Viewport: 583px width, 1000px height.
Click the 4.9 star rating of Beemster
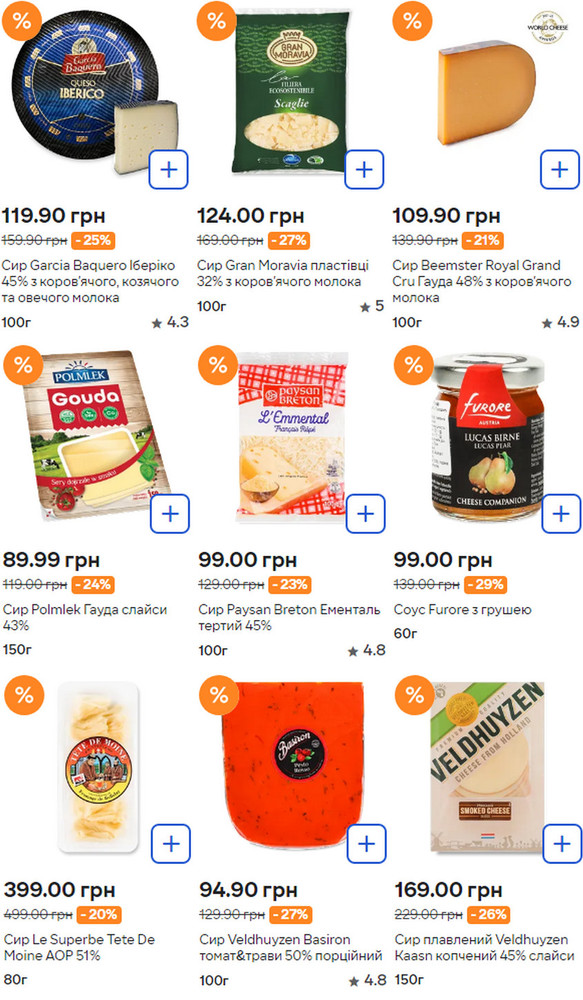(x=560, y=322)
